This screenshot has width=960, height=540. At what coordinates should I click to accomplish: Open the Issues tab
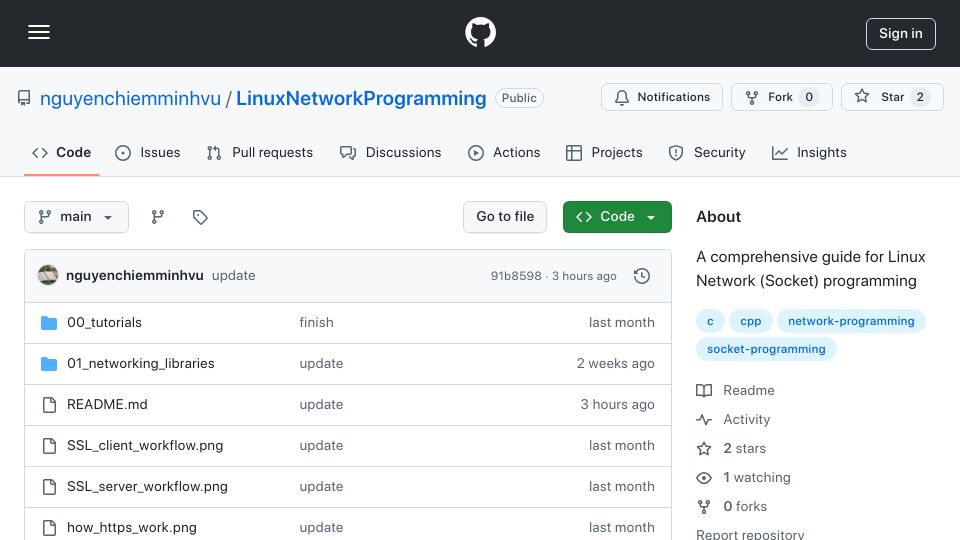pyautogui.click(x=148, y=153)
